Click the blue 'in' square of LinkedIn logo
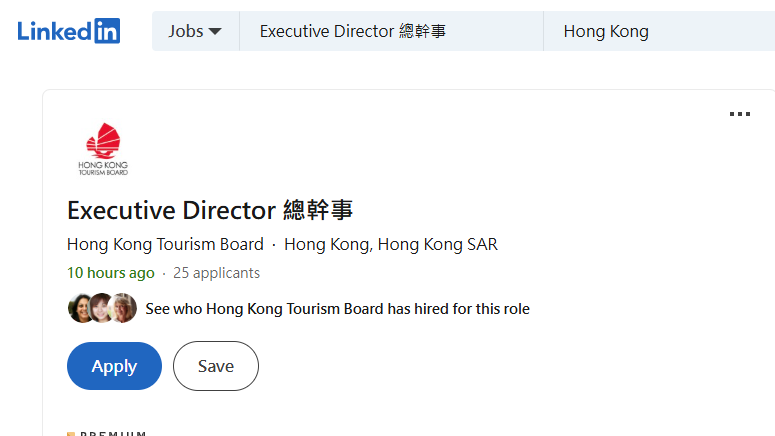The height and width of the screenshot is (436, 775). 107,31
